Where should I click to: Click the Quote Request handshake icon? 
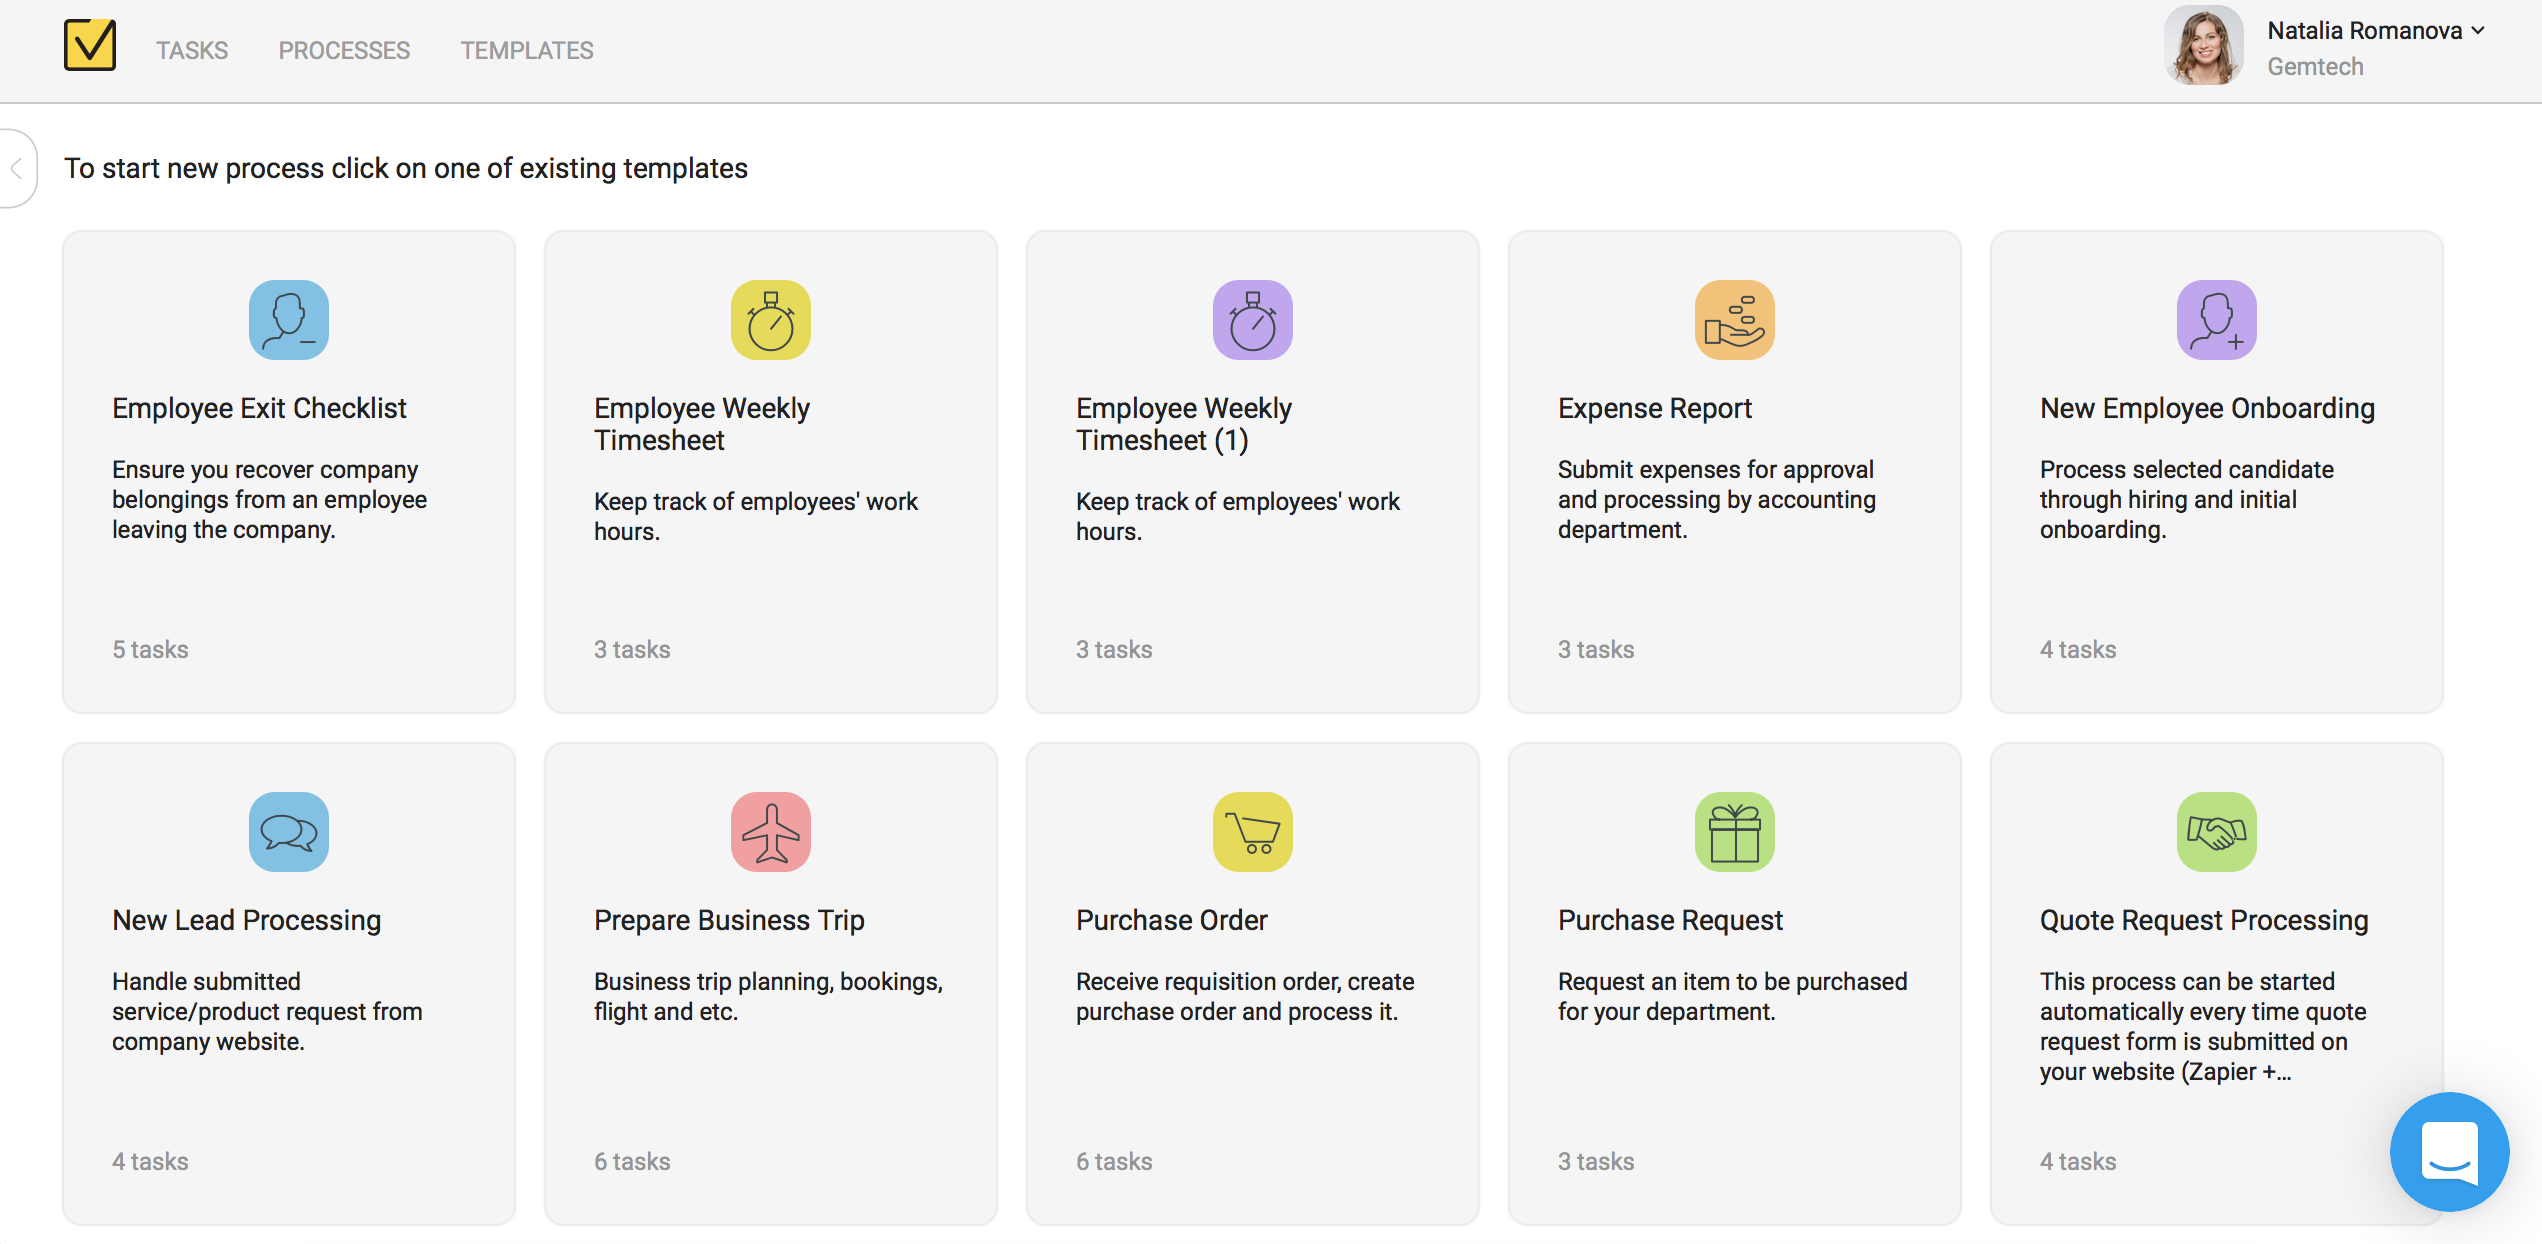(x=2216, y=832)
